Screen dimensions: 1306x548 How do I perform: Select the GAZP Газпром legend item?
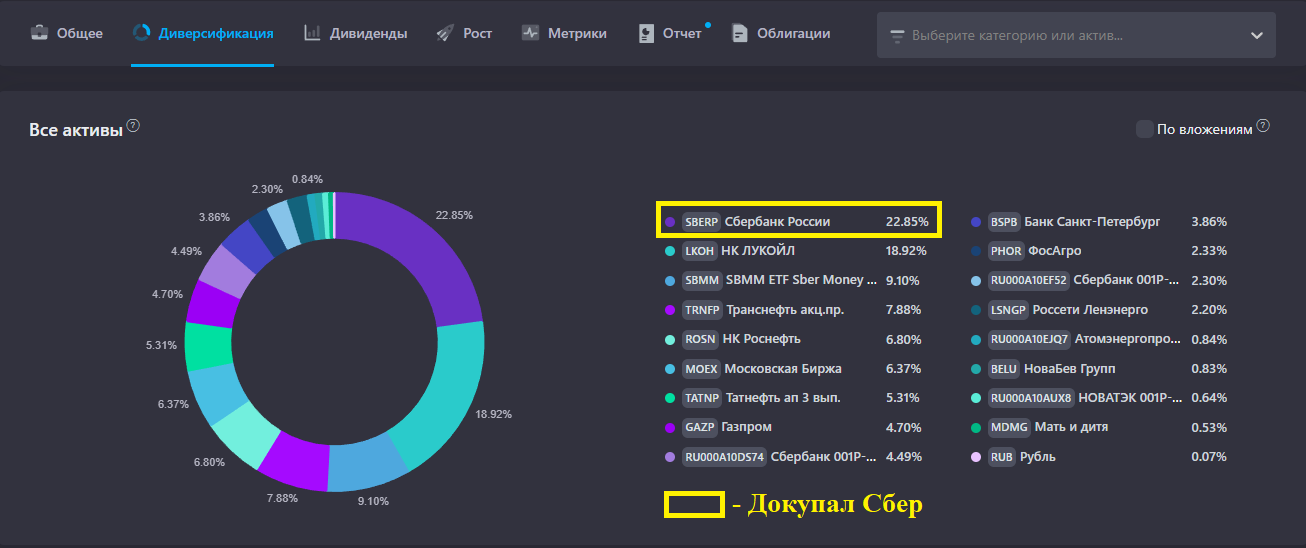747,427
